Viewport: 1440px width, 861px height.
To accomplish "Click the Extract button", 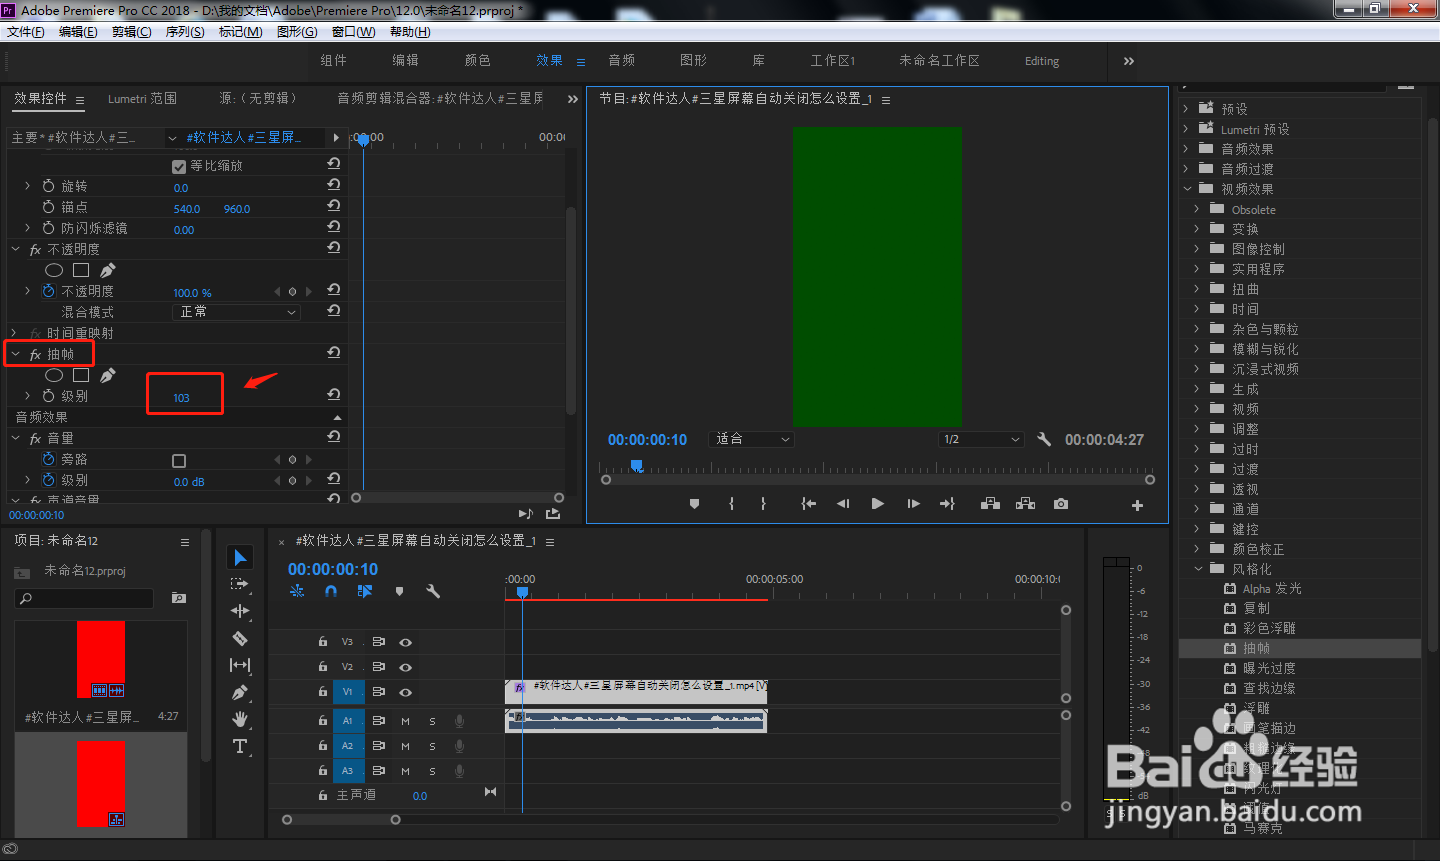I will [1025, 504].
